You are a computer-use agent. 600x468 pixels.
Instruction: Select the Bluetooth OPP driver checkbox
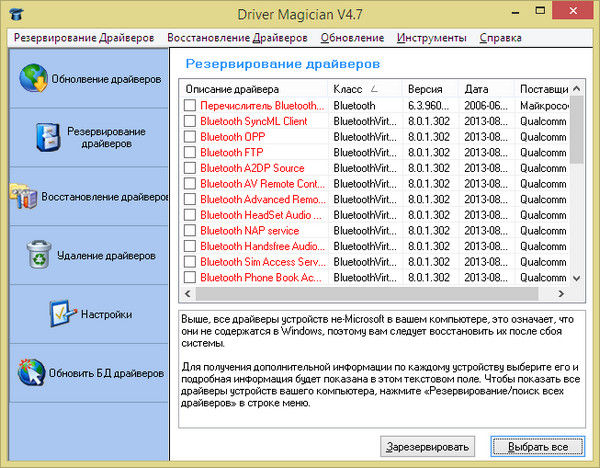point(190,137)
